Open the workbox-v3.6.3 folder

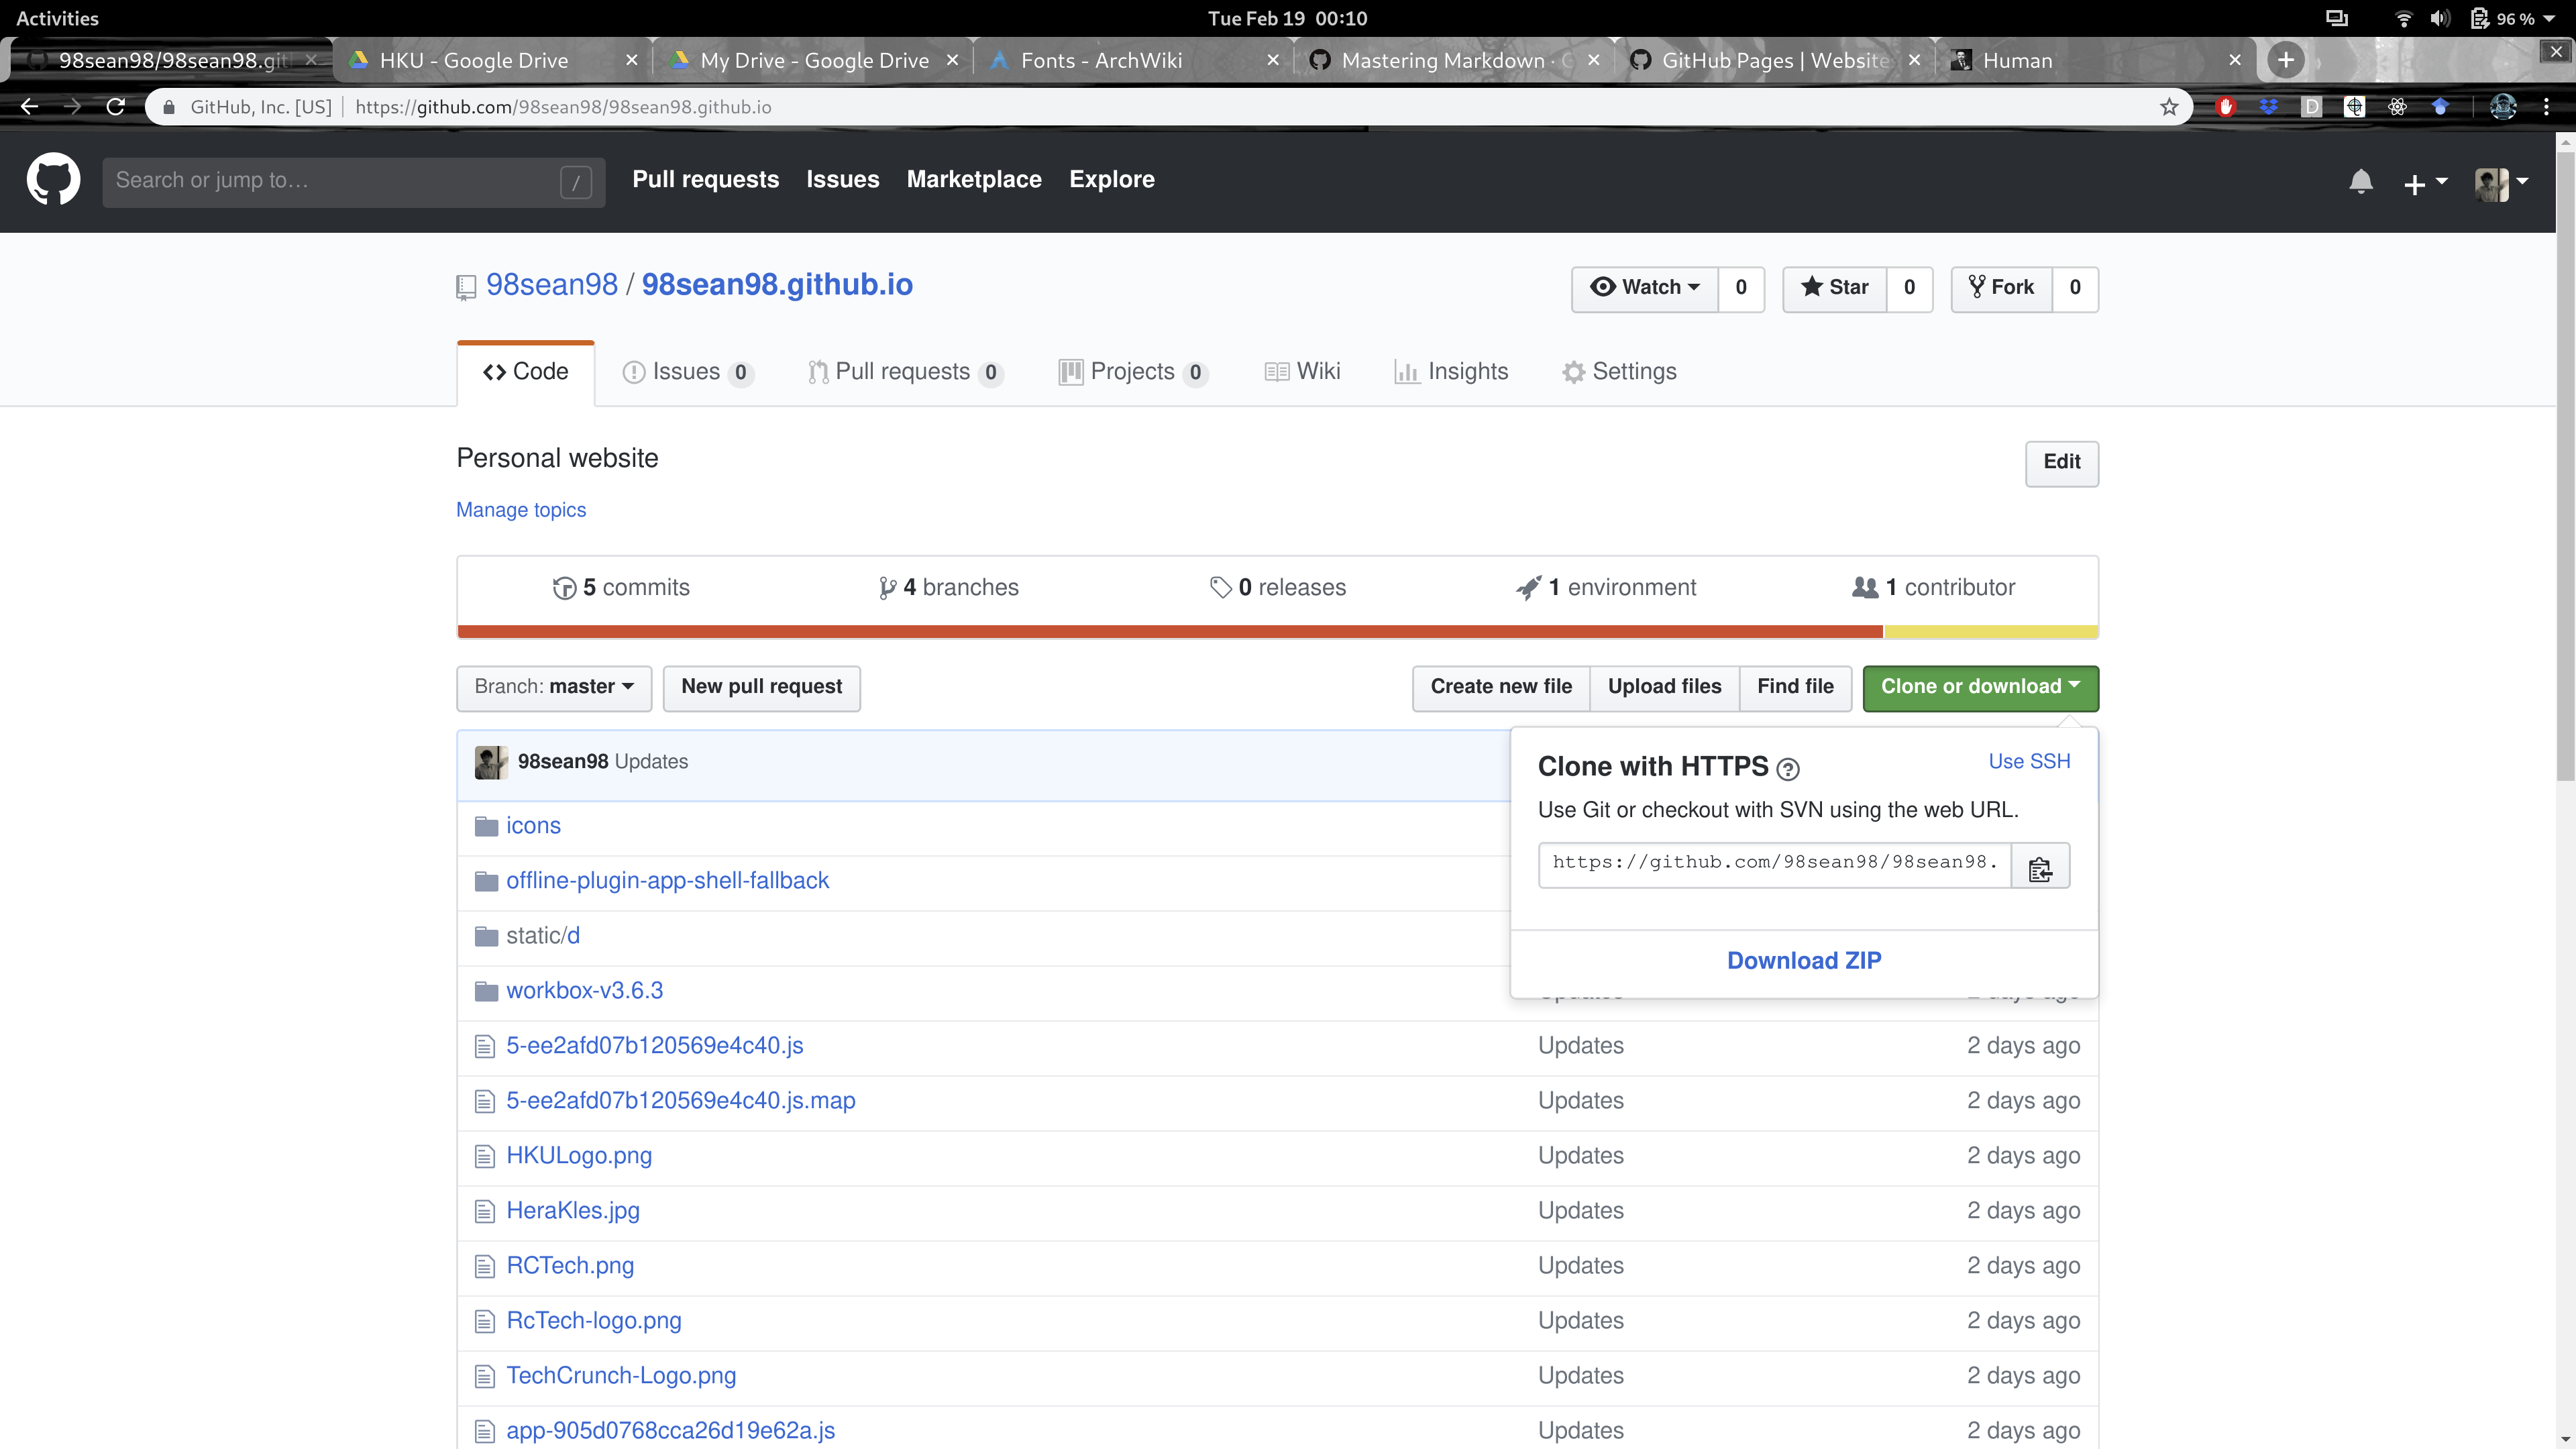[x=584, y=991]
